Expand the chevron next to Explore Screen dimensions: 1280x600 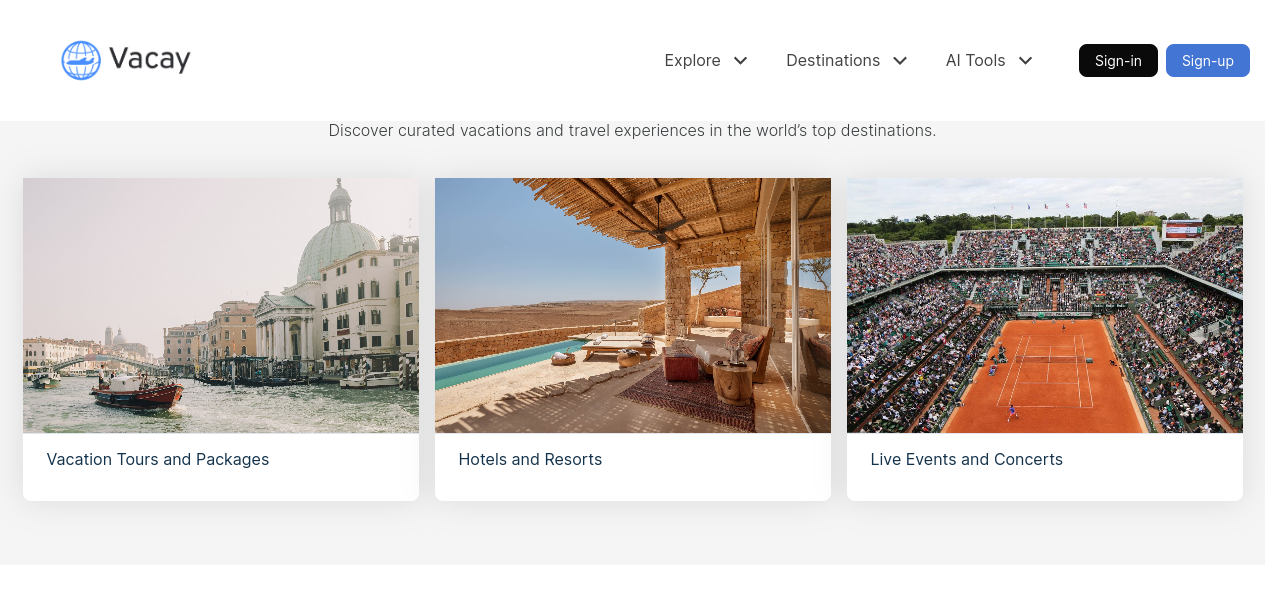(x=741, y=60)
